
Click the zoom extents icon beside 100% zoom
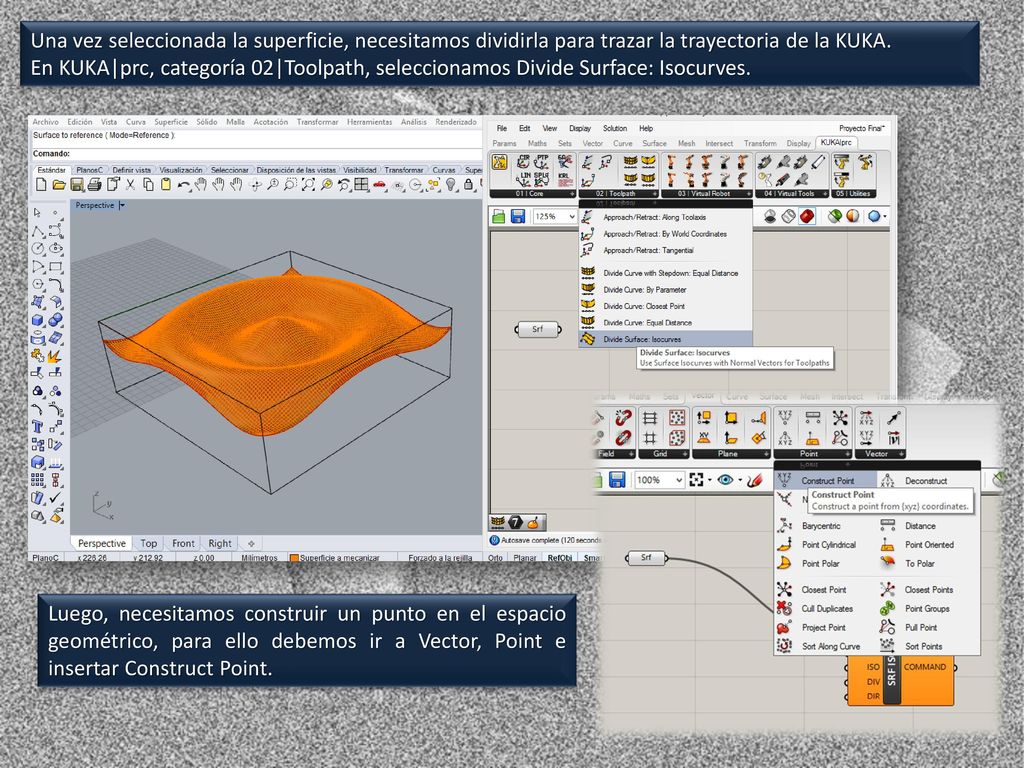697,480
